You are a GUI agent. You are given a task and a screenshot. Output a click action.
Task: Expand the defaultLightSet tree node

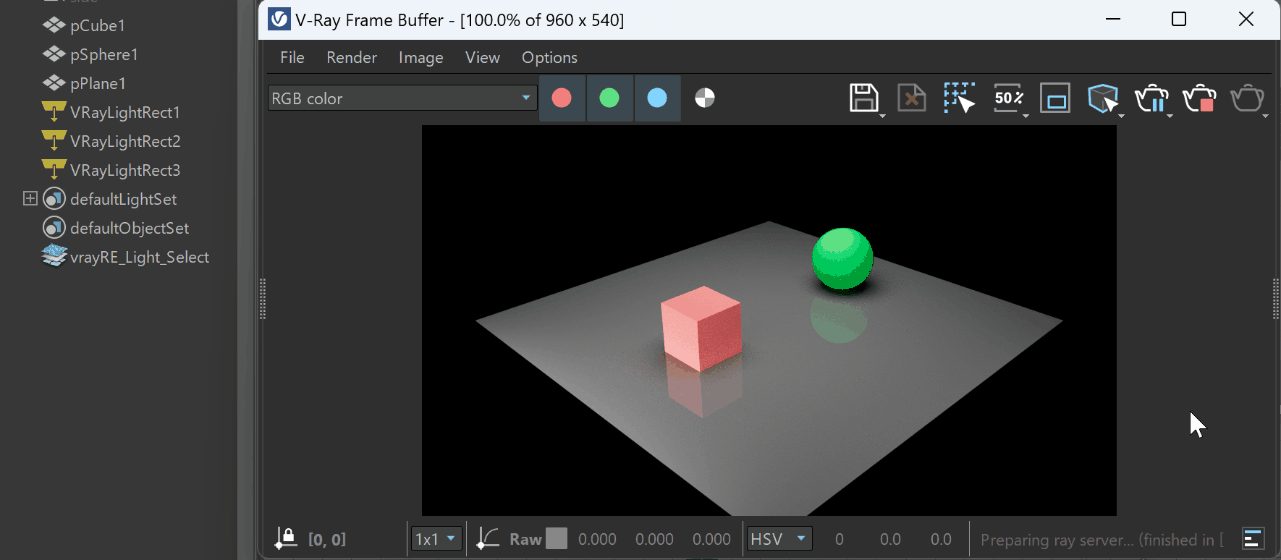click(x=30, y=199)
